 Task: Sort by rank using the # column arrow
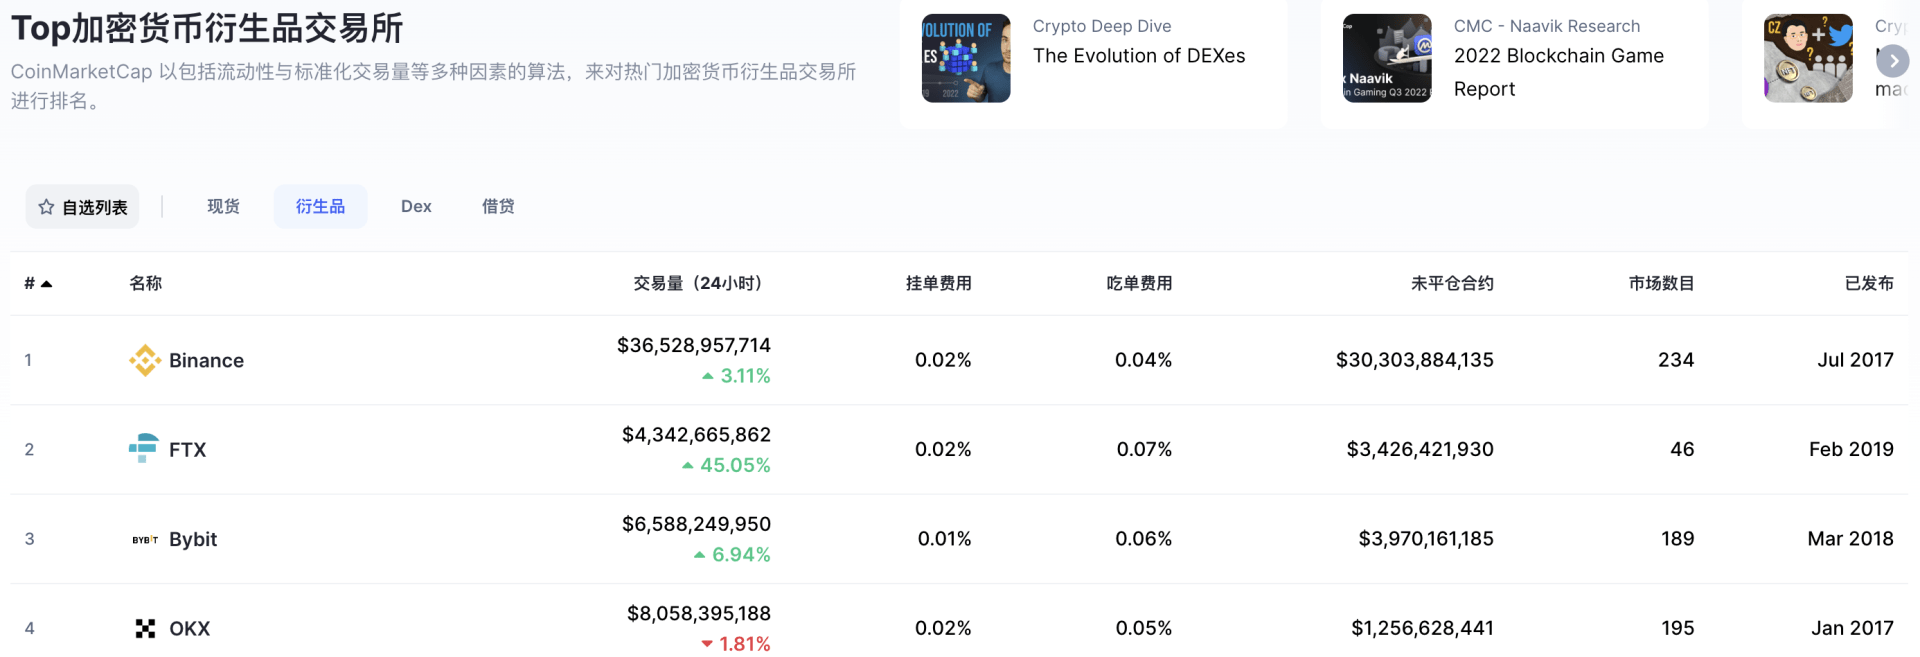[x=46, y=284]
